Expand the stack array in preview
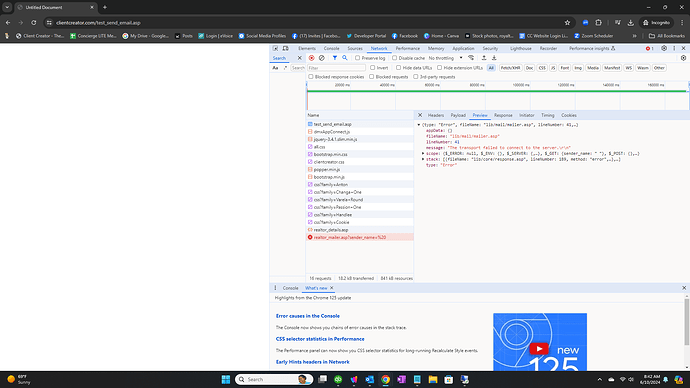 coord(423,159)
